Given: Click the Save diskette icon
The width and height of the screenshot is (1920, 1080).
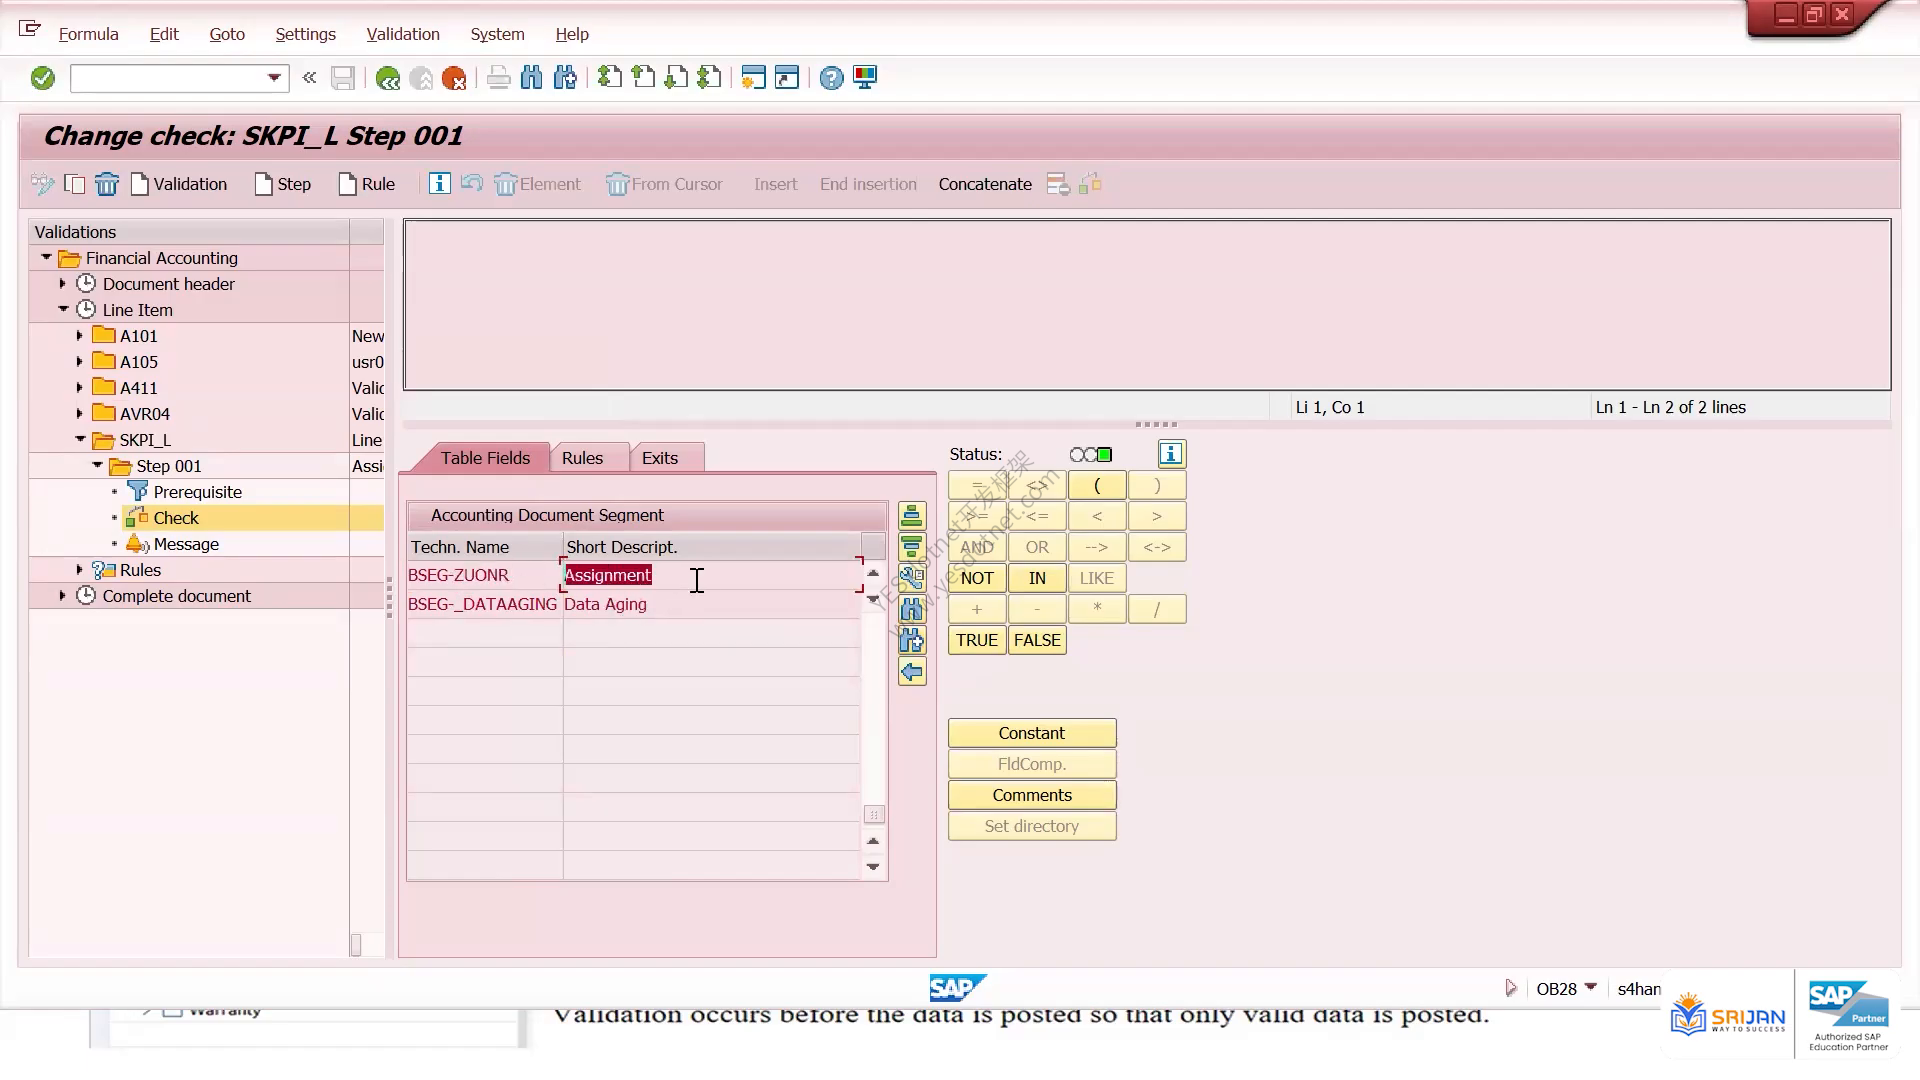Looking at the screenshot, I should click(x=343, y=78).
